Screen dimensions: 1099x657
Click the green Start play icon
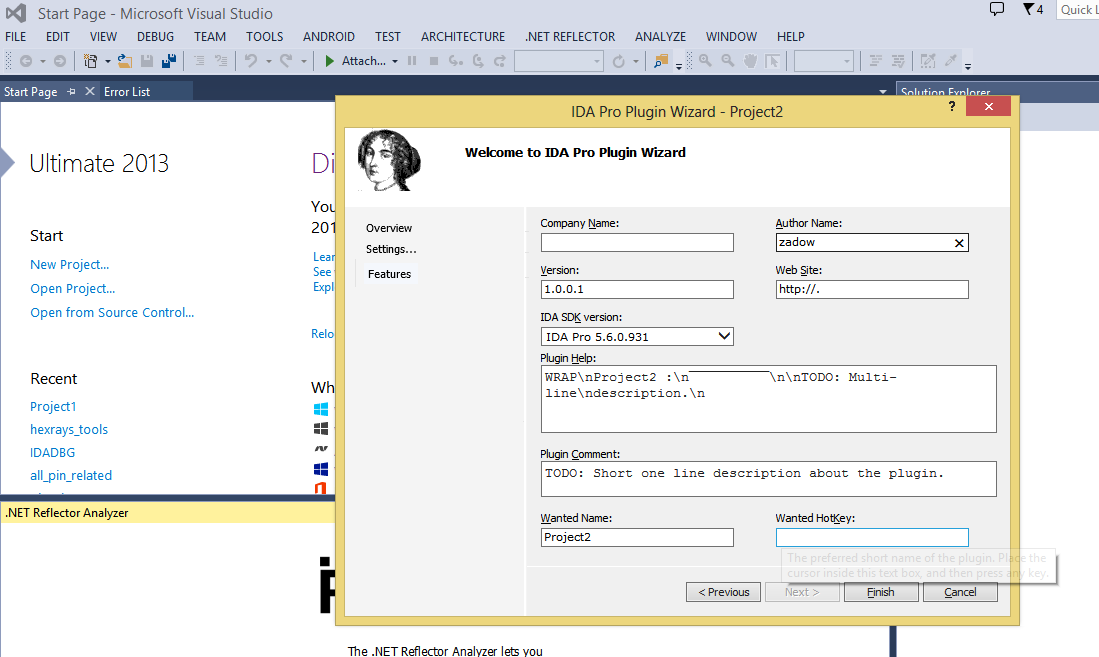tap(329, 61)
